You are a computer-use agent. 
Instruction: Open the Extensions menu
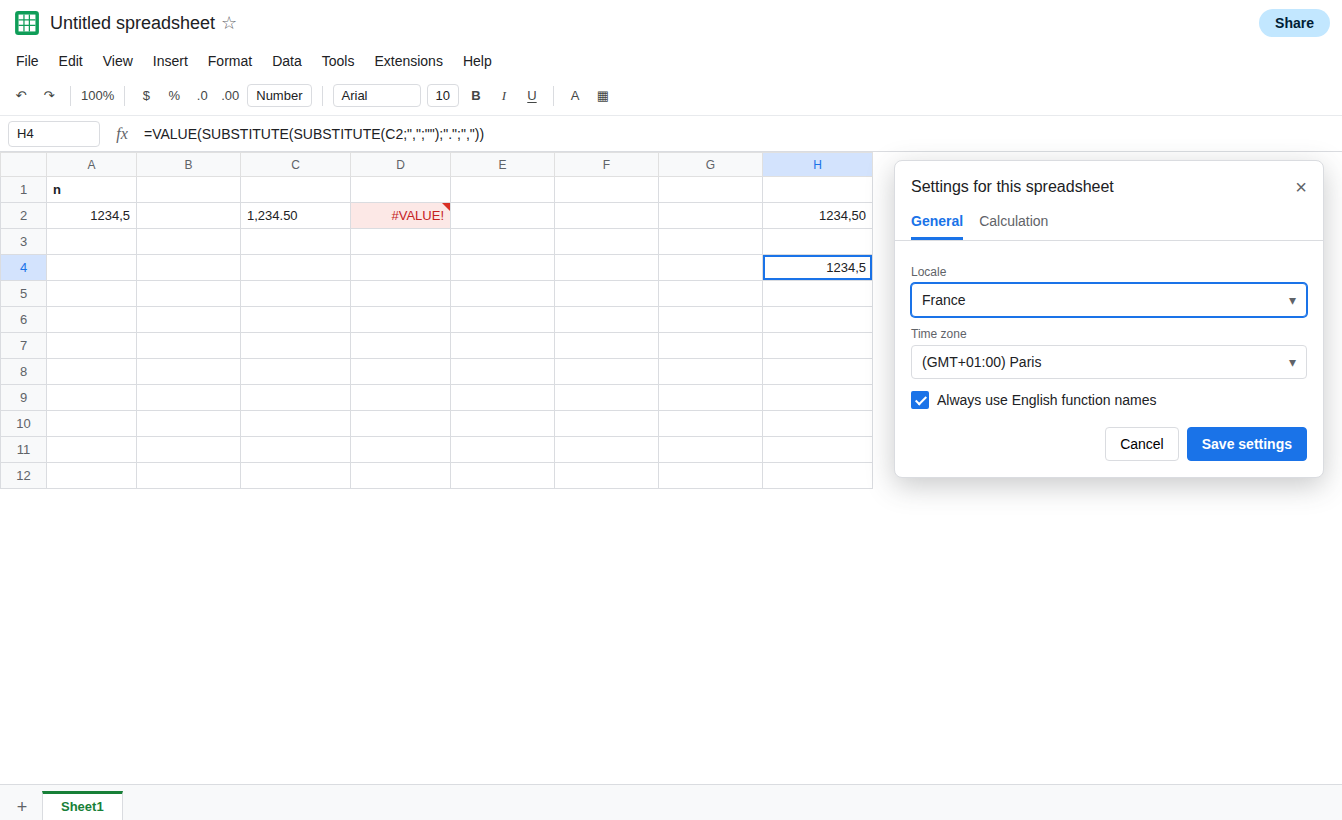coord(408,61)
